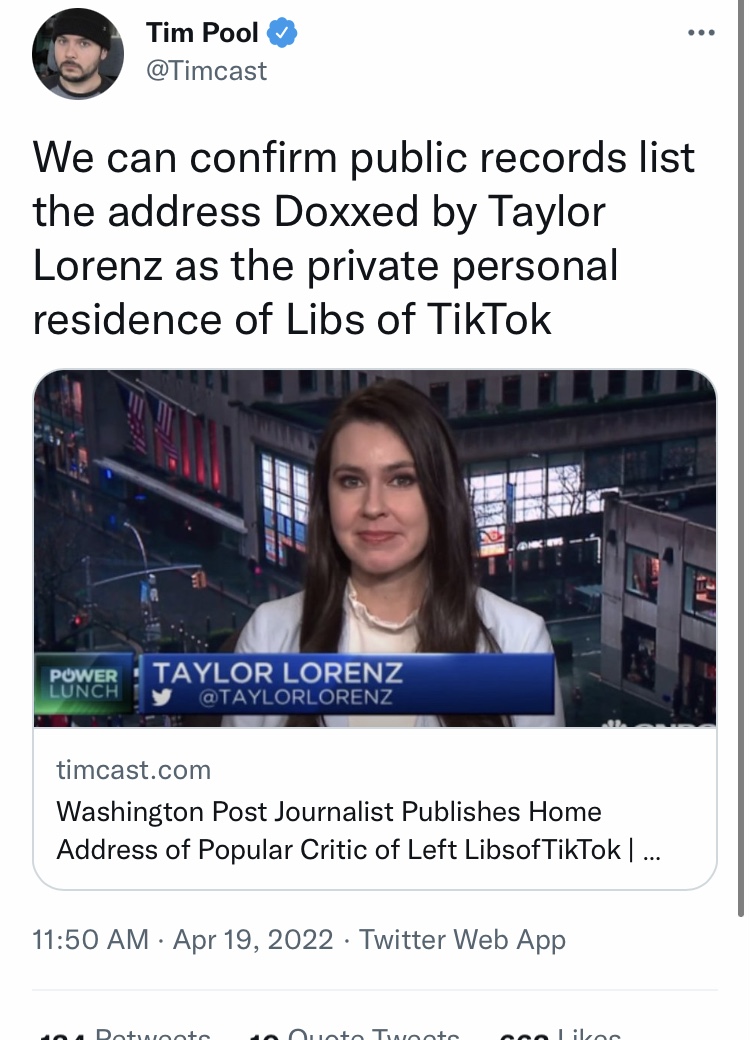
Task: Click the @TAYLORLORENZ handle in the chyron
Action: (x=295, y=697)
